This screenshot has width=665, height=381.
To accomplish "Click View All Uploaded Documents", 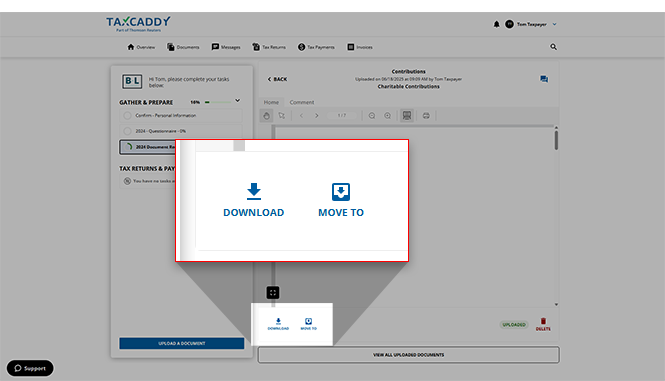I will pos(408,355).
